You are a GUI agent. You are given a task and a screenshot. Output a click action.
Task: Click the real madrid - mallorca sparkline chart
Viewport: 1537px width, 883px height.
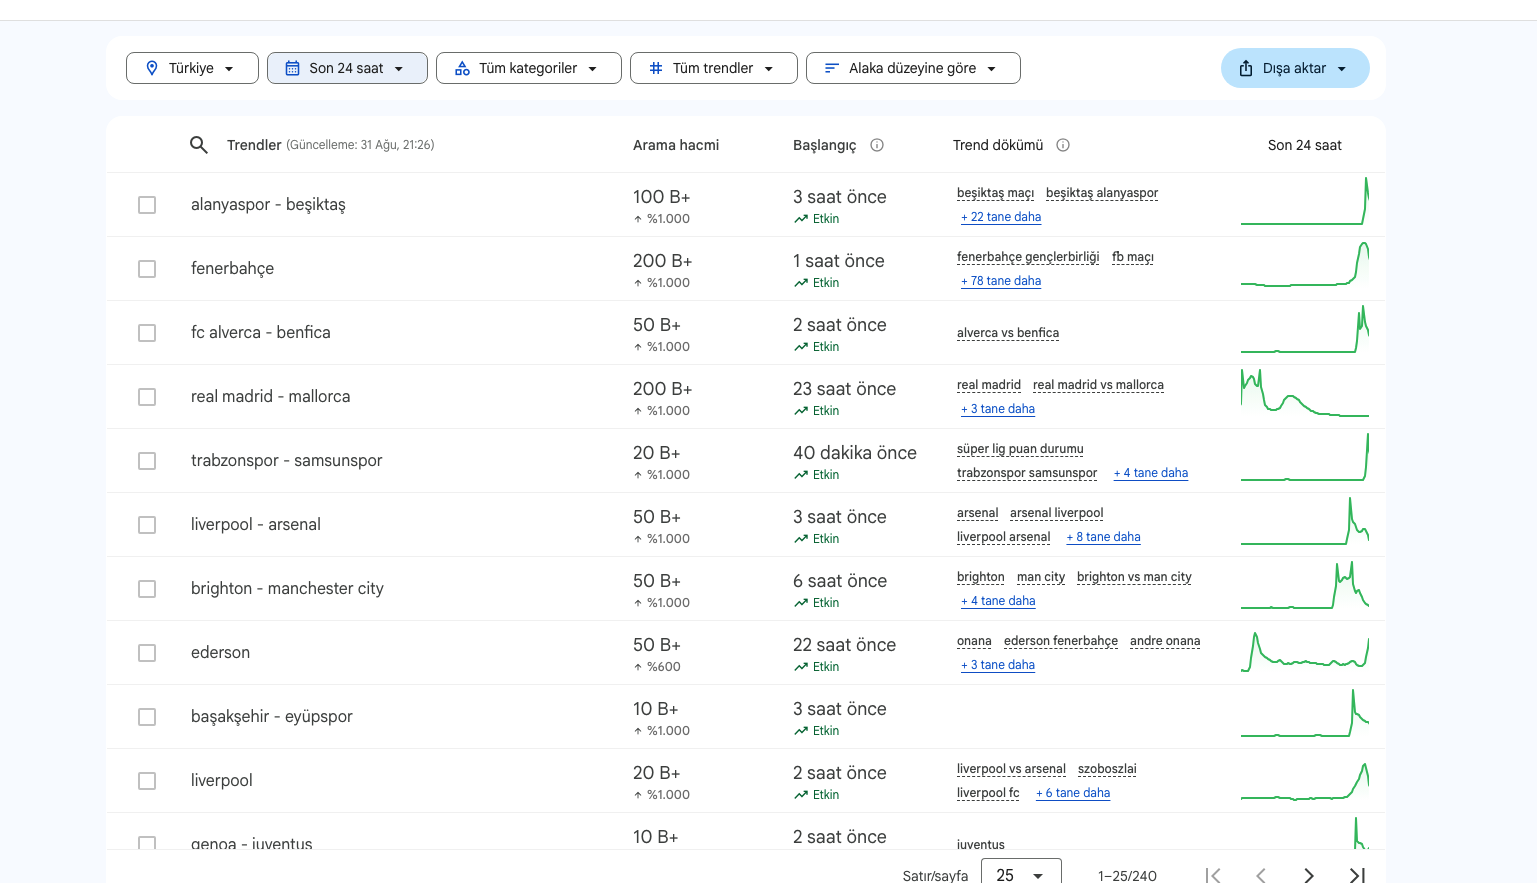click(1305, 396)
